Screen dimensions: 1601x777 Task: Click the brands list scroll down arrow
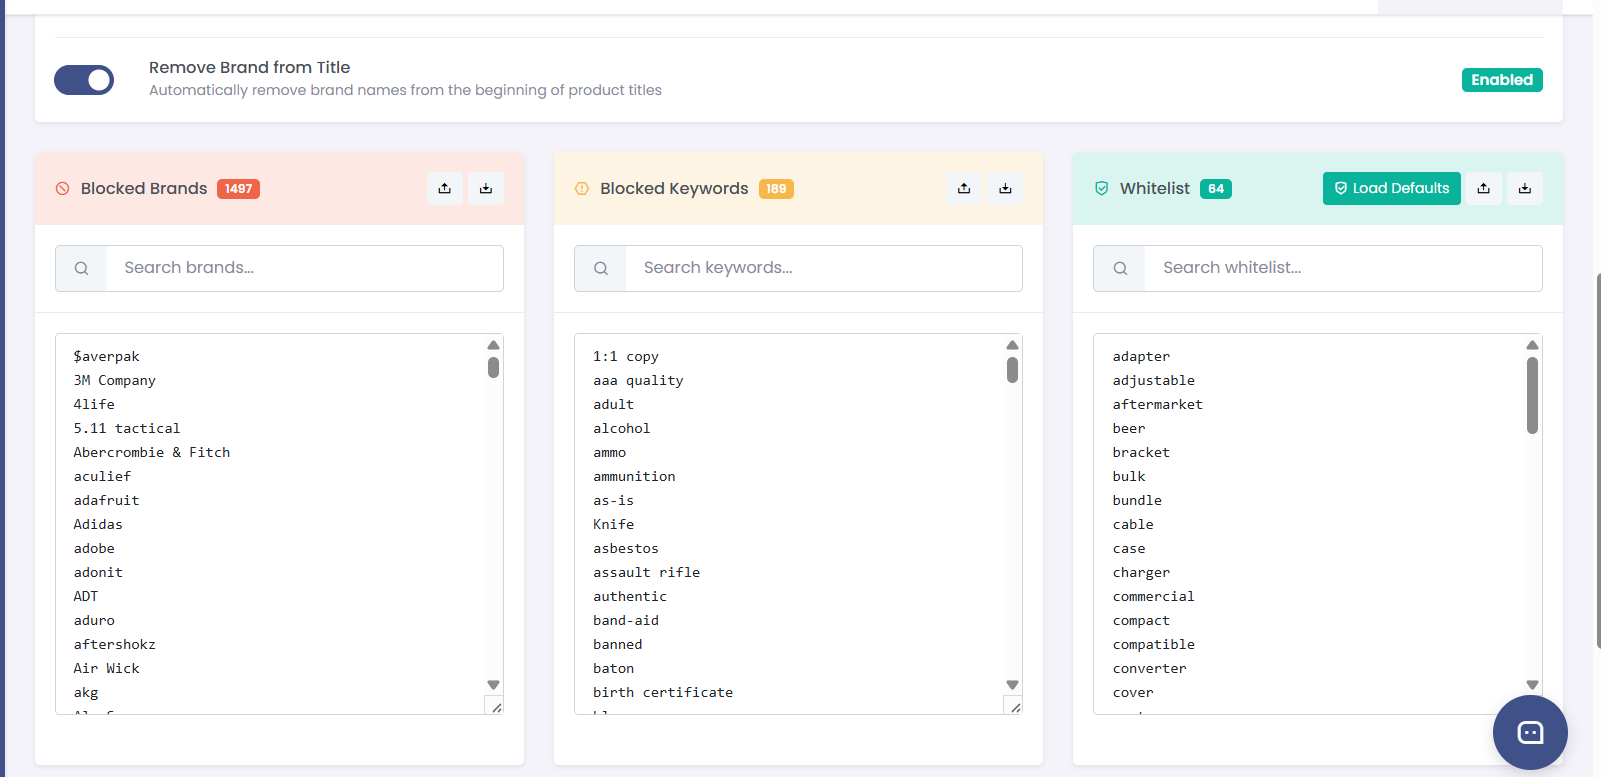tap(493, 685)
